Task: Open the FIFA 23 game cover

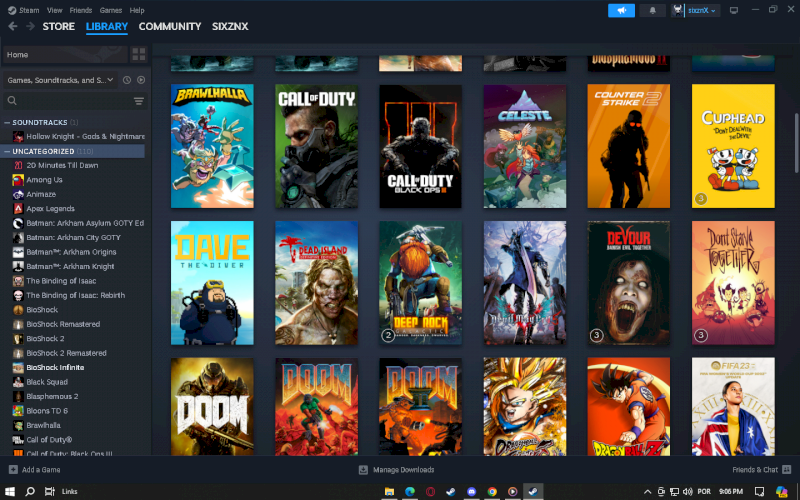Action: [733, 406]
